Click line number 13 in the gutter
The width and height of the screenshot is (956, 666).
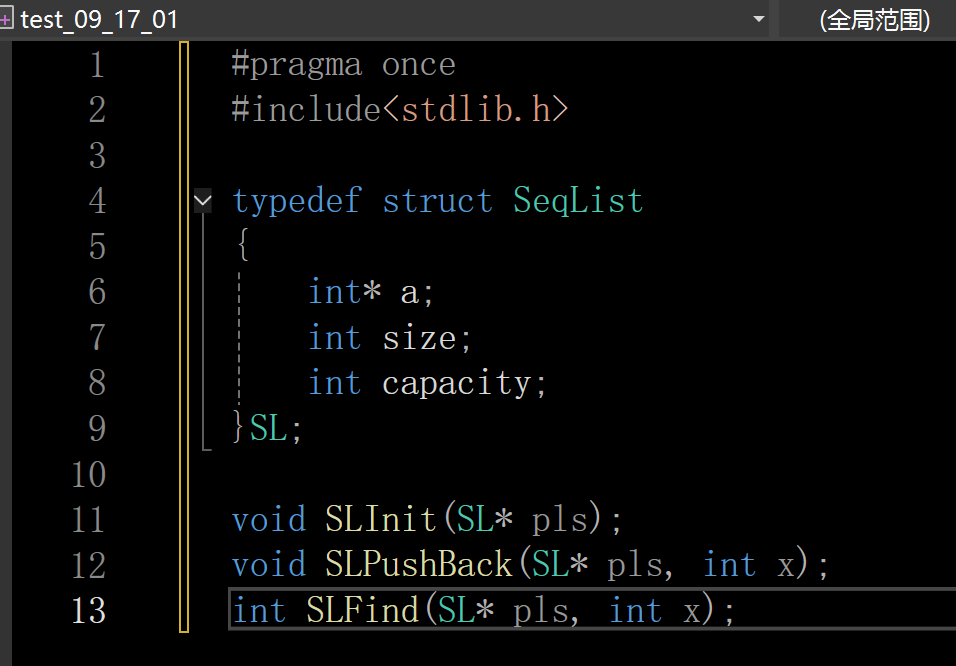pyautogui.click(x=89, y=610)
